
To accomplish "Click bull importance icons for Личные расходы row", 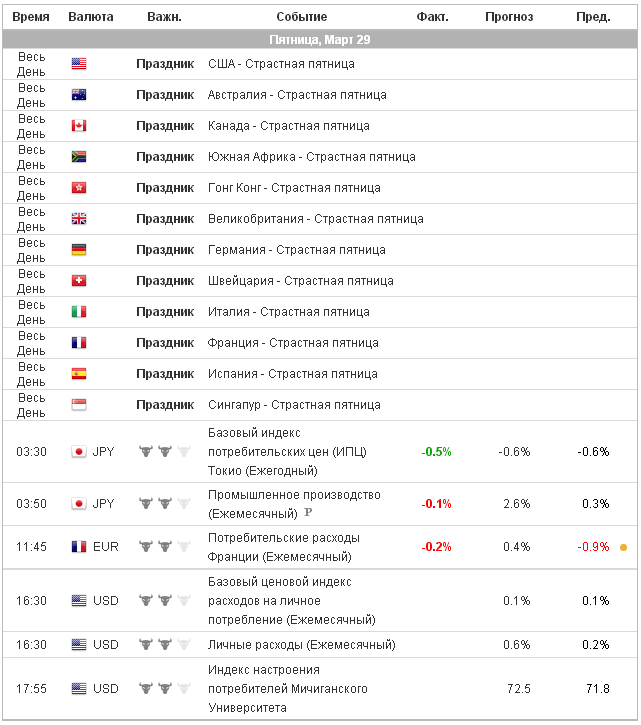I will (164, 644).
